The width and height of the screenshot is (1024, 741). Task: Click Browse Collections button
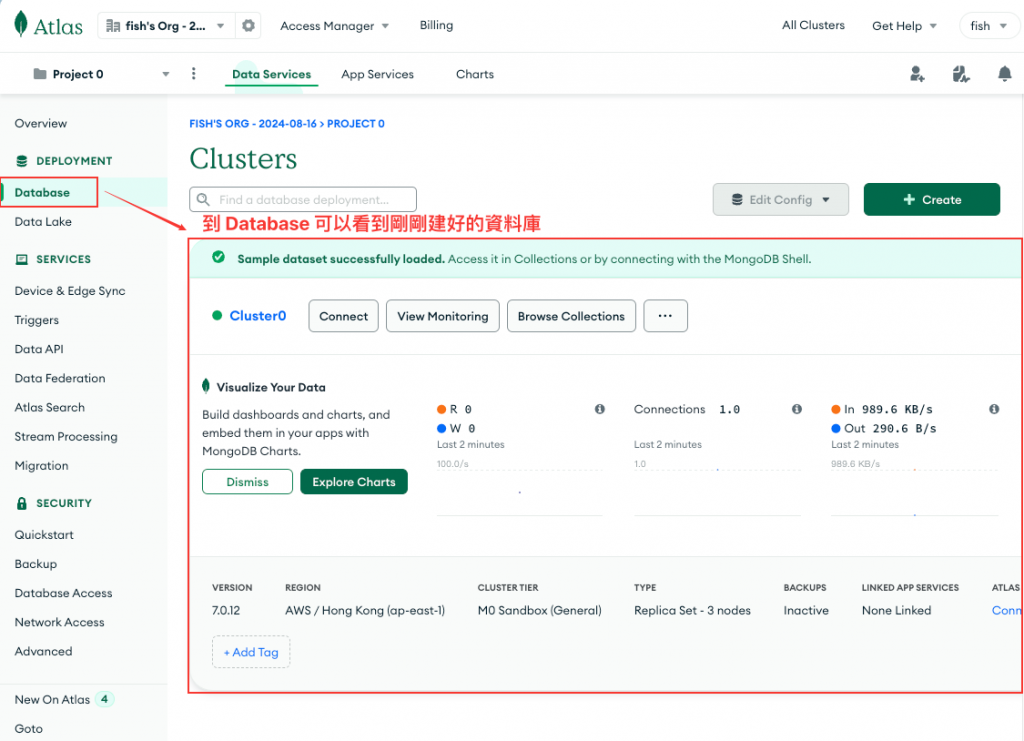(571, 316)
